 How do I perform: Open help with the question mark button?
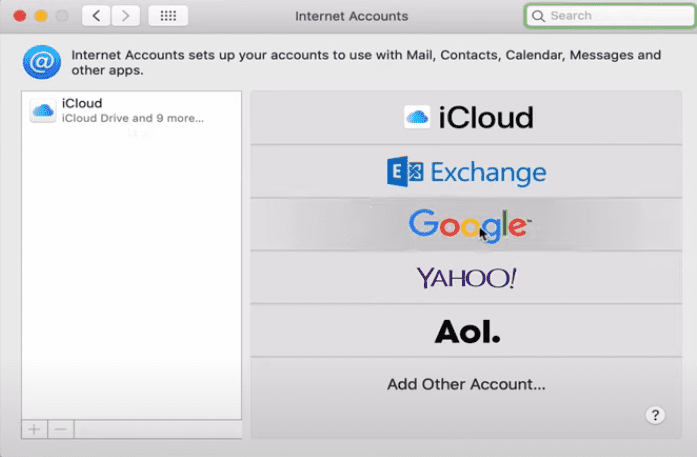(656, 415)
